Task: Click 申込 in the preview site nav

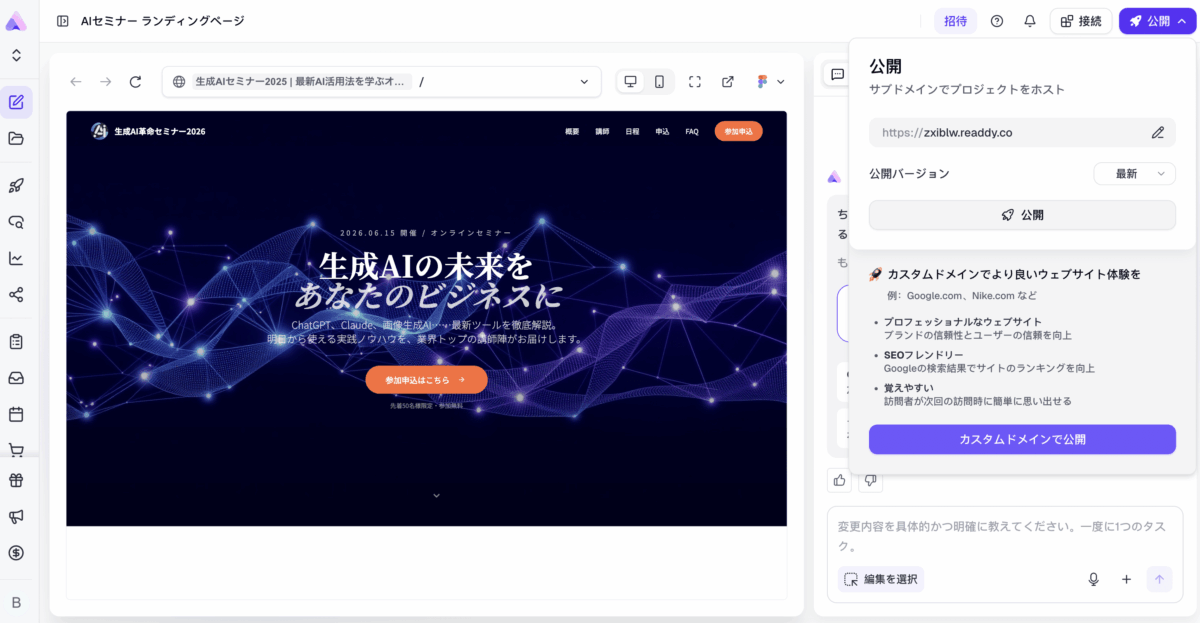Action: [x=662, y=132]
